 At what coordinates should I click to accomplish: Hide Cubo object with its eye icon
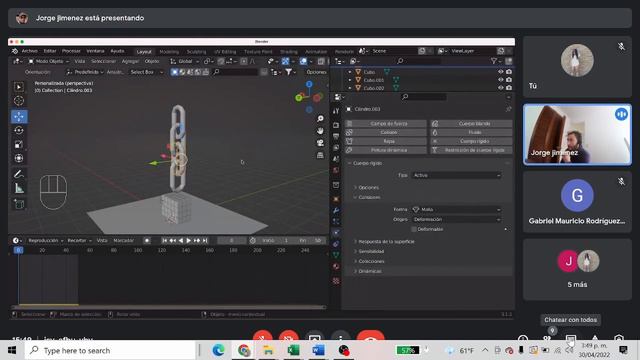point(501,72)
